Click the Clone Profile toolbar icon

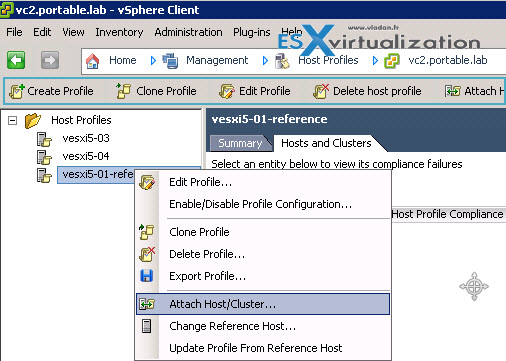[x=124, y=91]
